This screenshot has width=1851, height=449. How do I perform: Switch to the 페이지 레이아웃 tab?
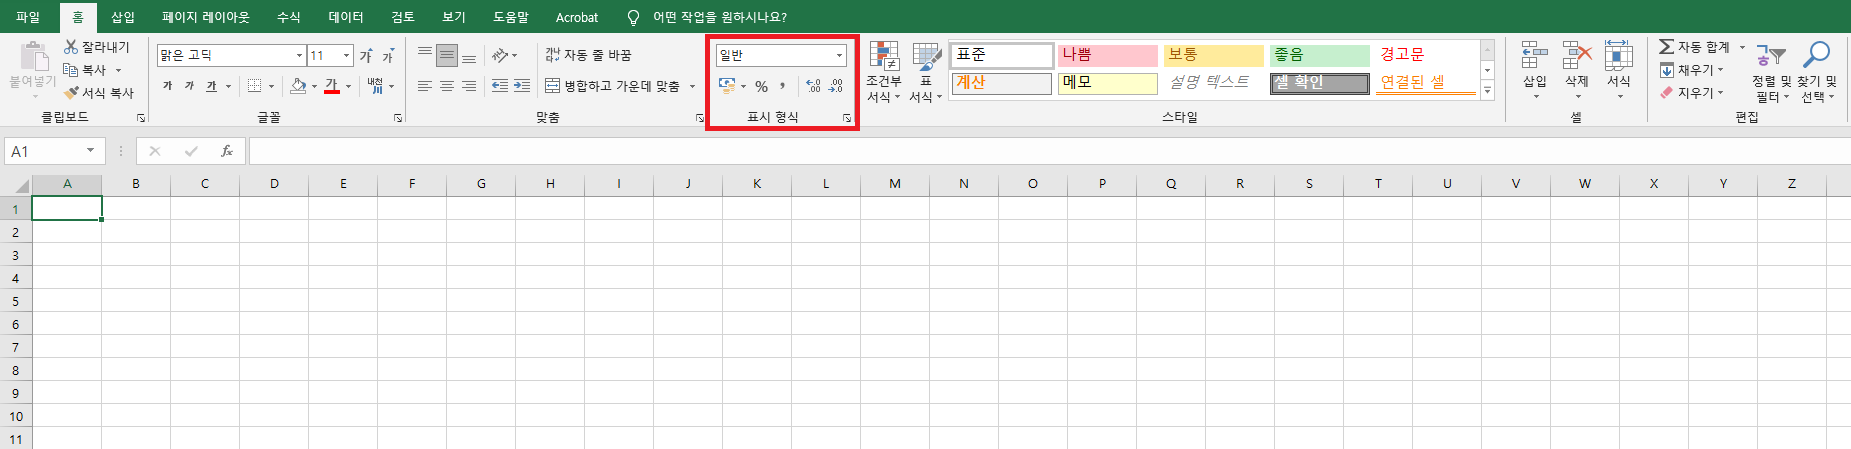coord(206,17)
